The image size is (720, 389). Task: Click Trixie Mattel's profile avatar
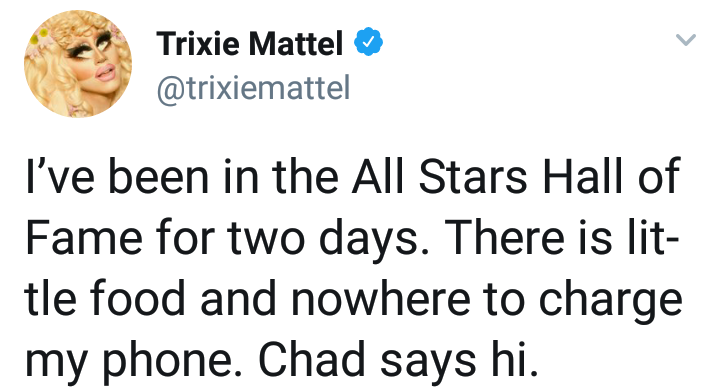click(x=78, y=63)
